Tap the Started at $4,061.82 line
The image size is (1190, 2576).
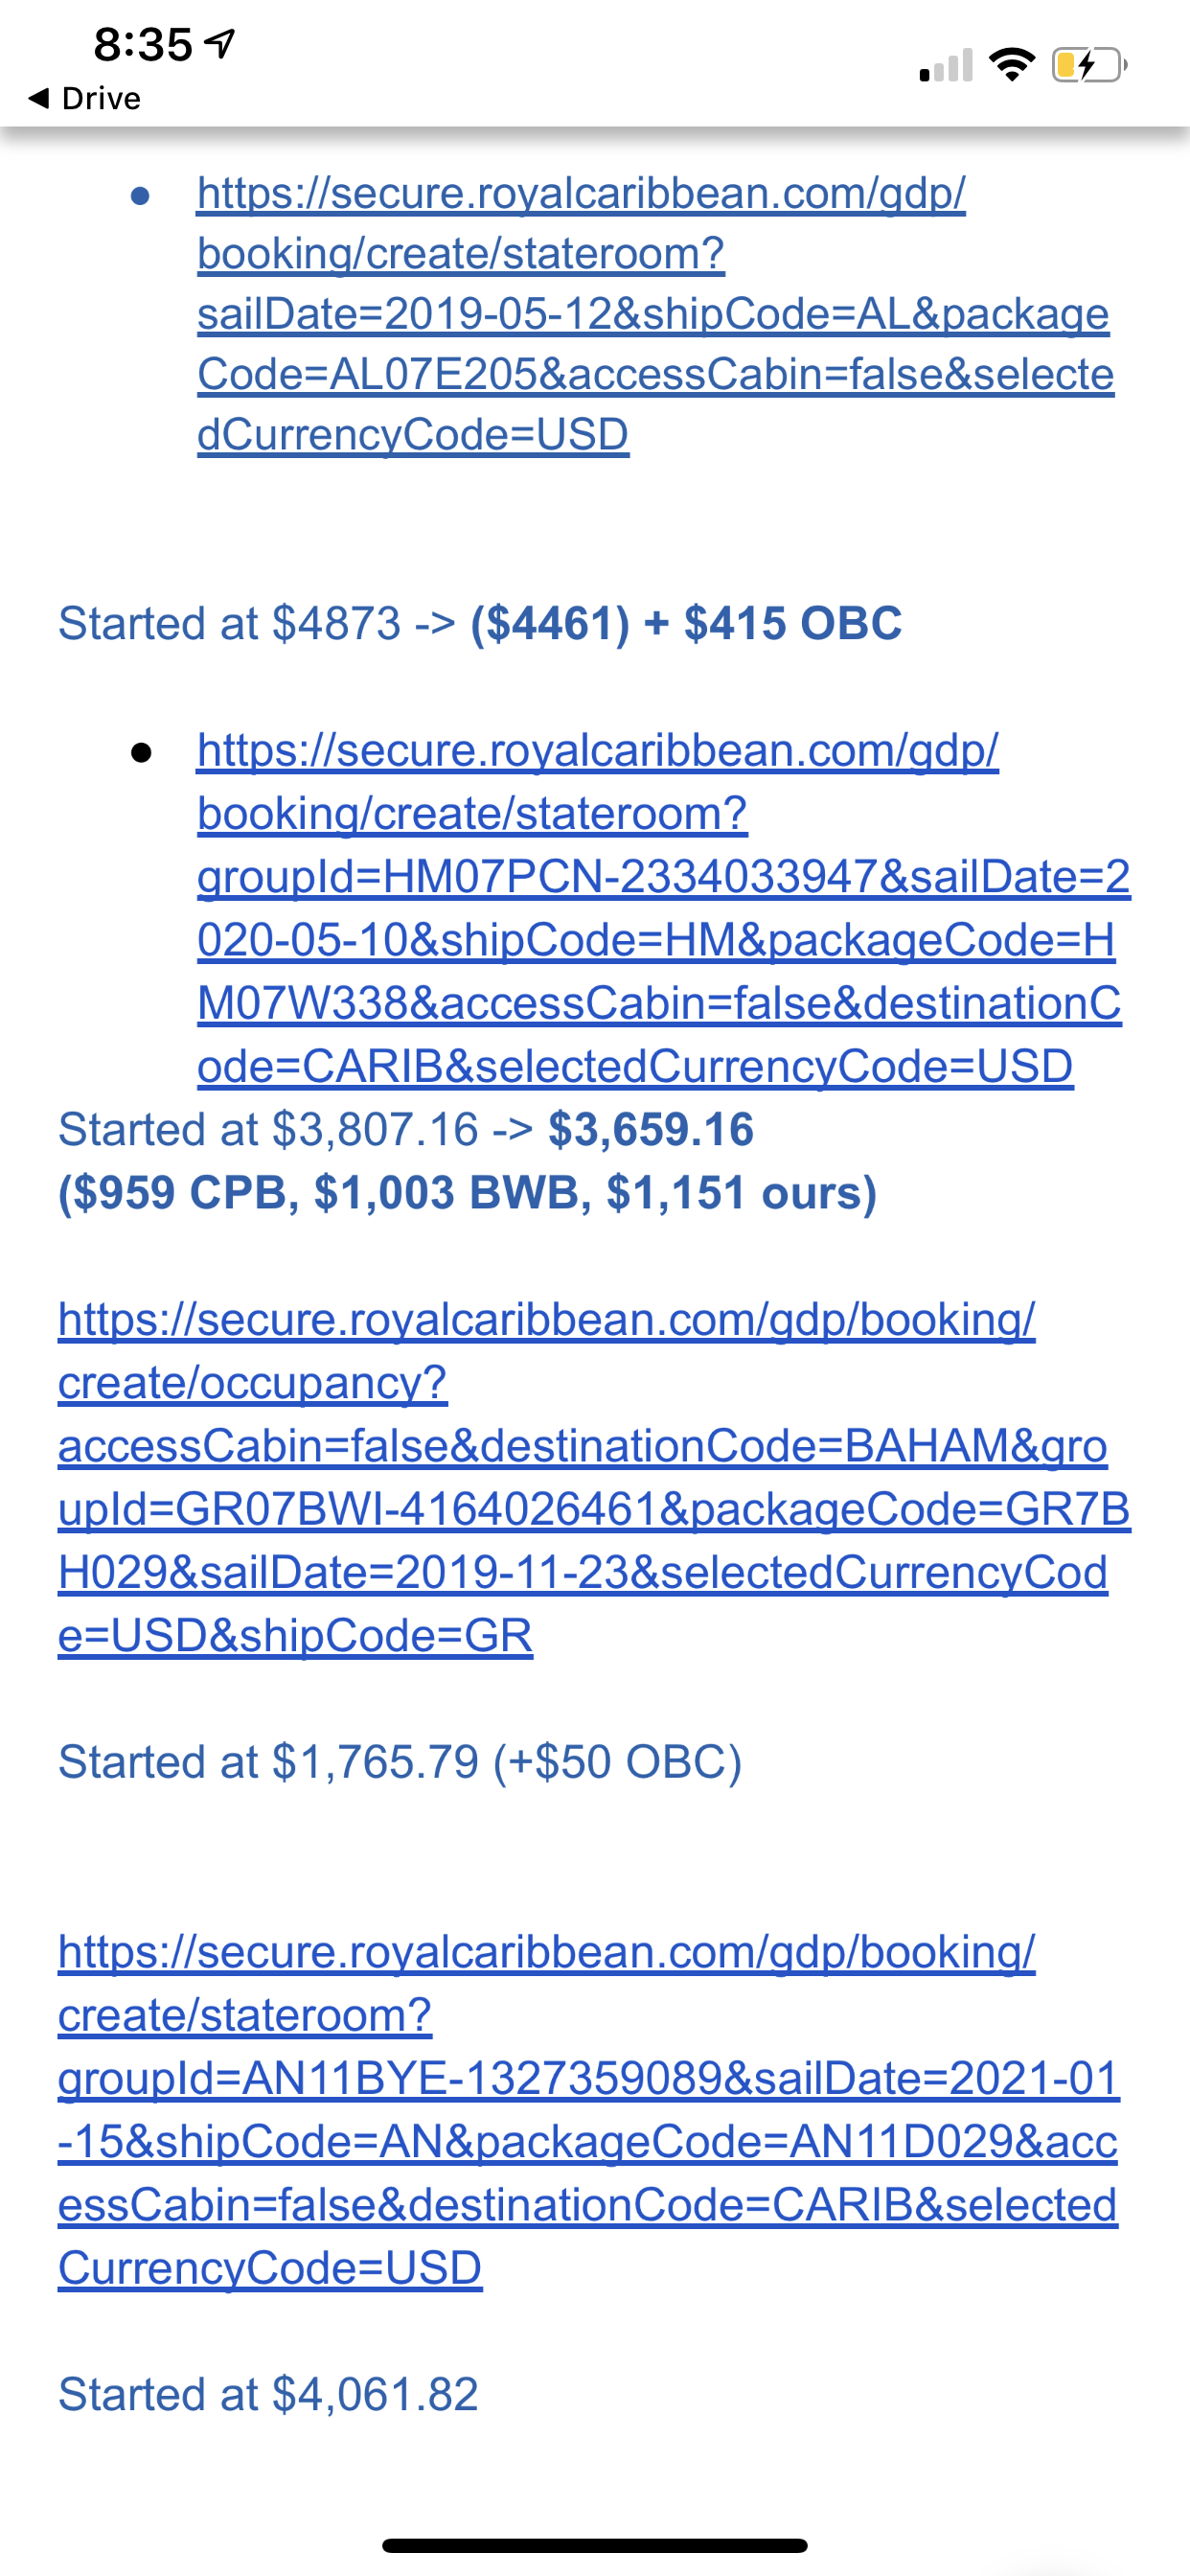[268, 2394]
